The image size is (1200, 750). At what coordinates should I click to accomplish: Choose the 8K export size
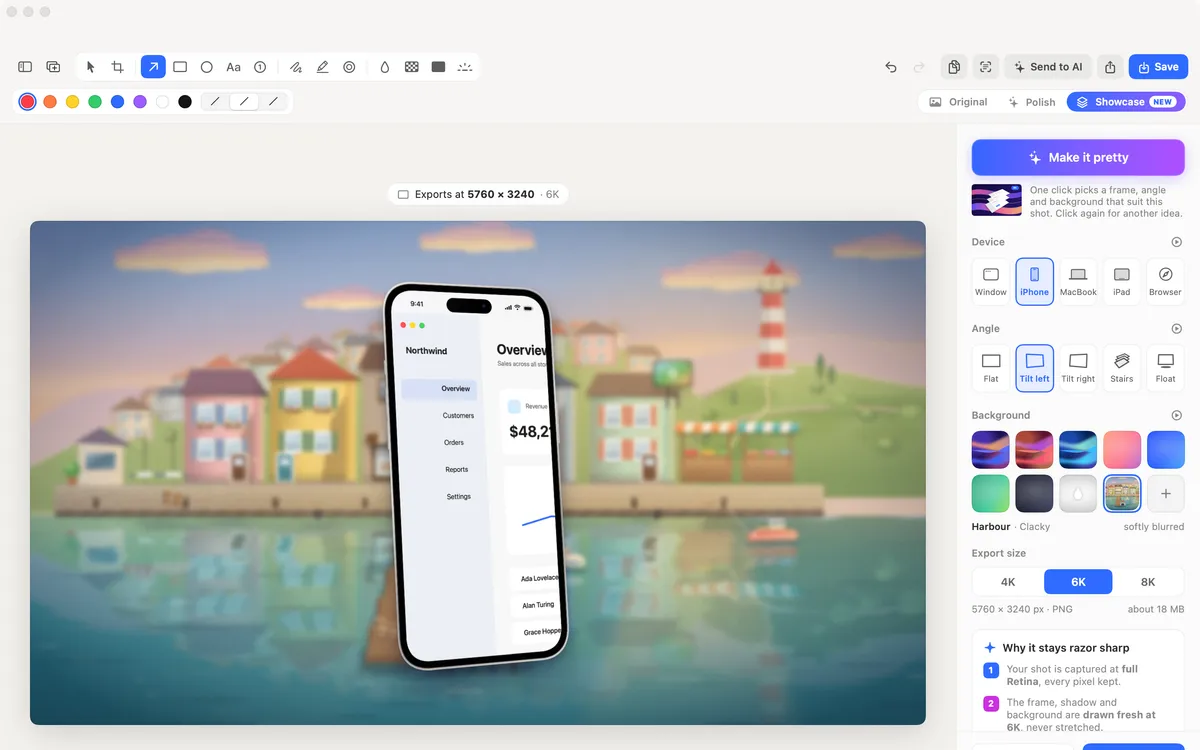(x=1148, y=582)
